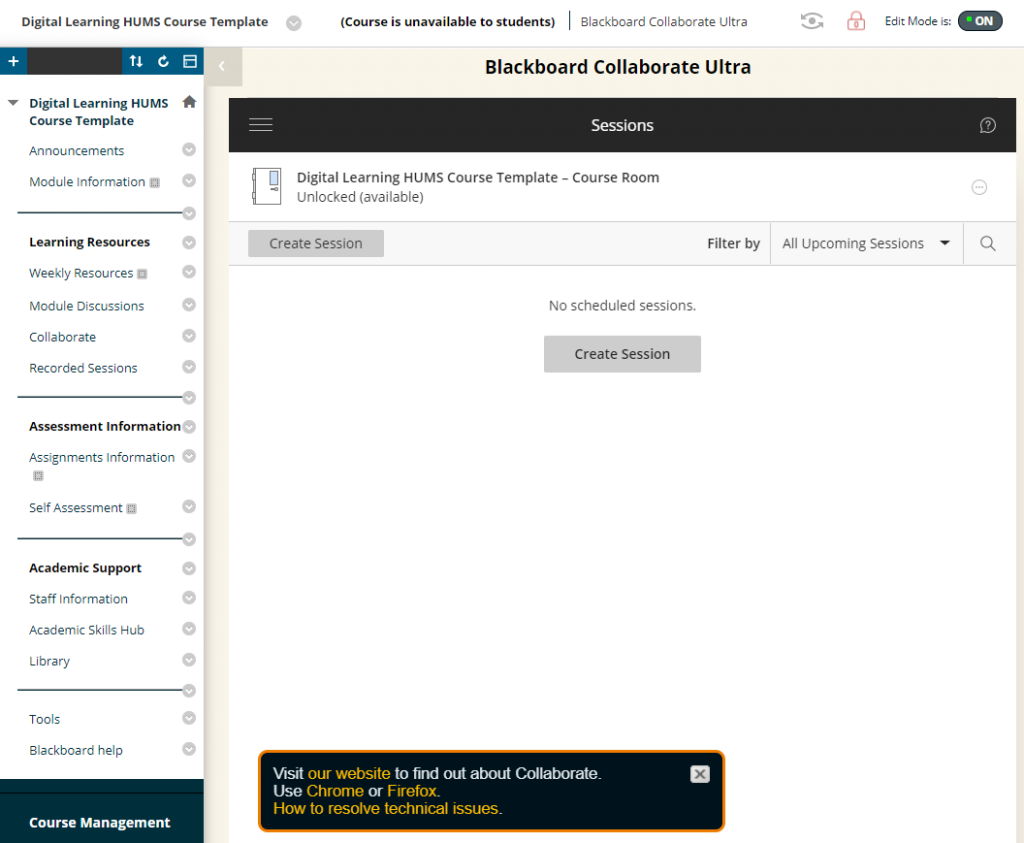Open Filter by All Upcoming Sessions dropdown
The image size is (1024, 843).
click(x=866, y=244)
